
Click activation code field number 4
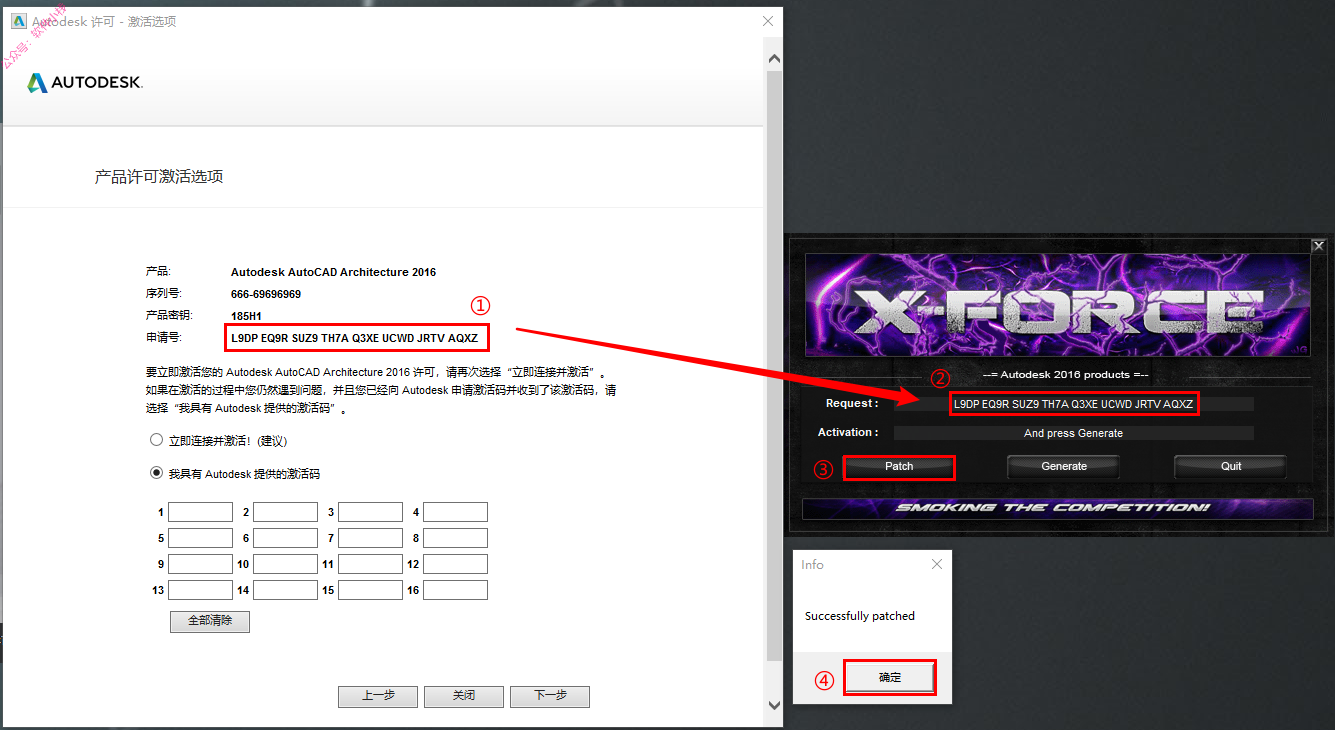pyautogui.click(x=455, y=512)
